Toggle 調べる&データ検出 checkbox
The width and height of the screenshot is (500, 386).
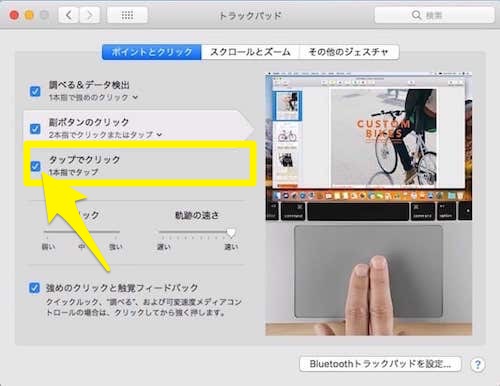coord(35,91)
